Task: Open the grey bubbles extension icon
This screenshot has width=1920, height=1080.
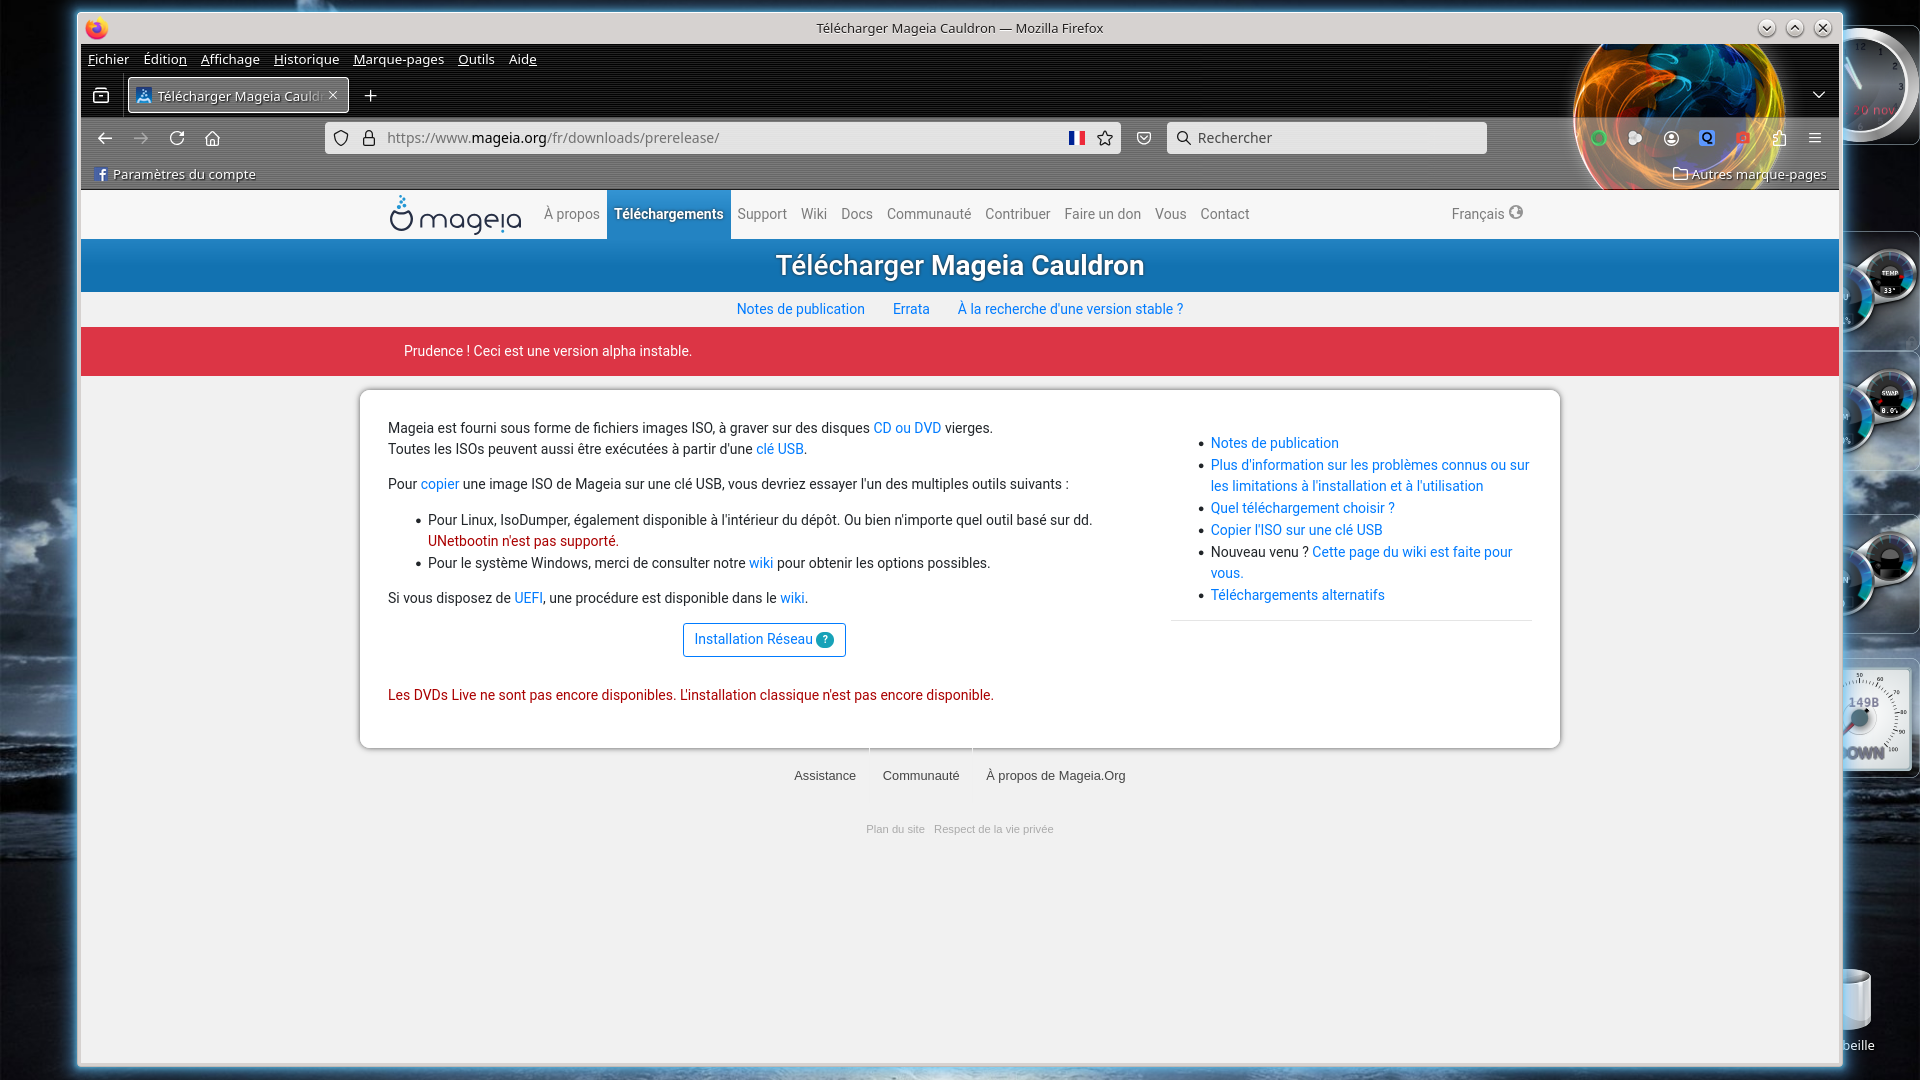Action: pos(1635,138)
